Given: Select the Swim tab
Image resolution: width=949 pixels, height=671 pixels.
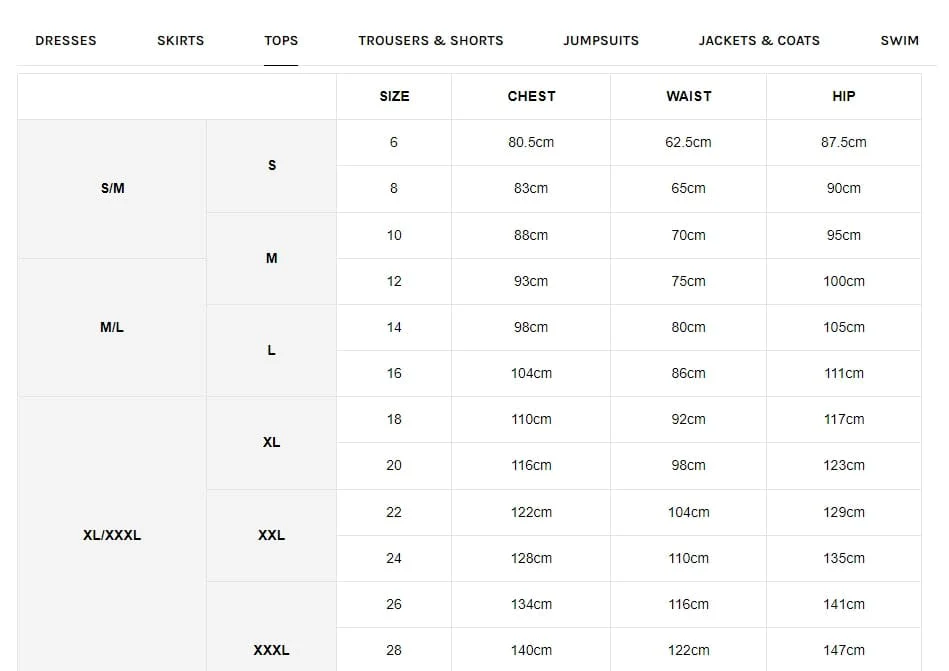Looking at the screenshot, I should (x=899, y=41).
